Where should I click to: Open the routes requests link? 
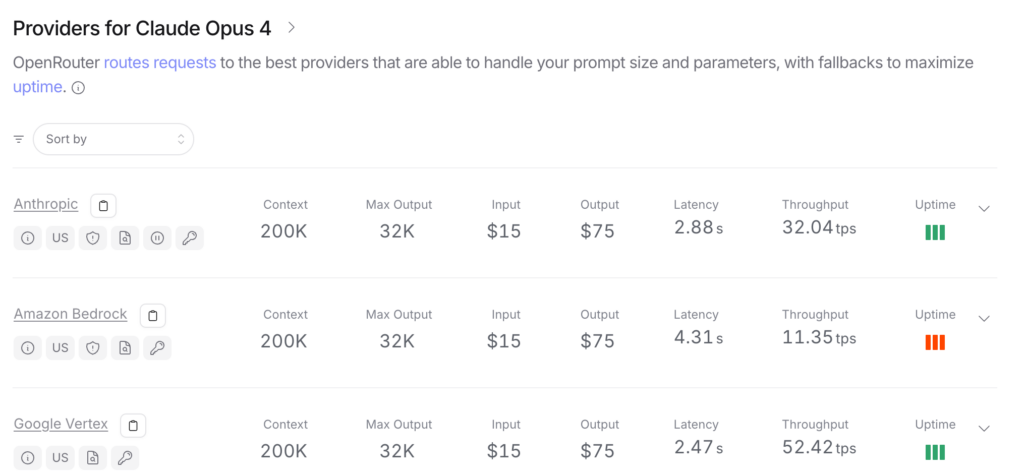pyautogui.click(x=160, y=63)
